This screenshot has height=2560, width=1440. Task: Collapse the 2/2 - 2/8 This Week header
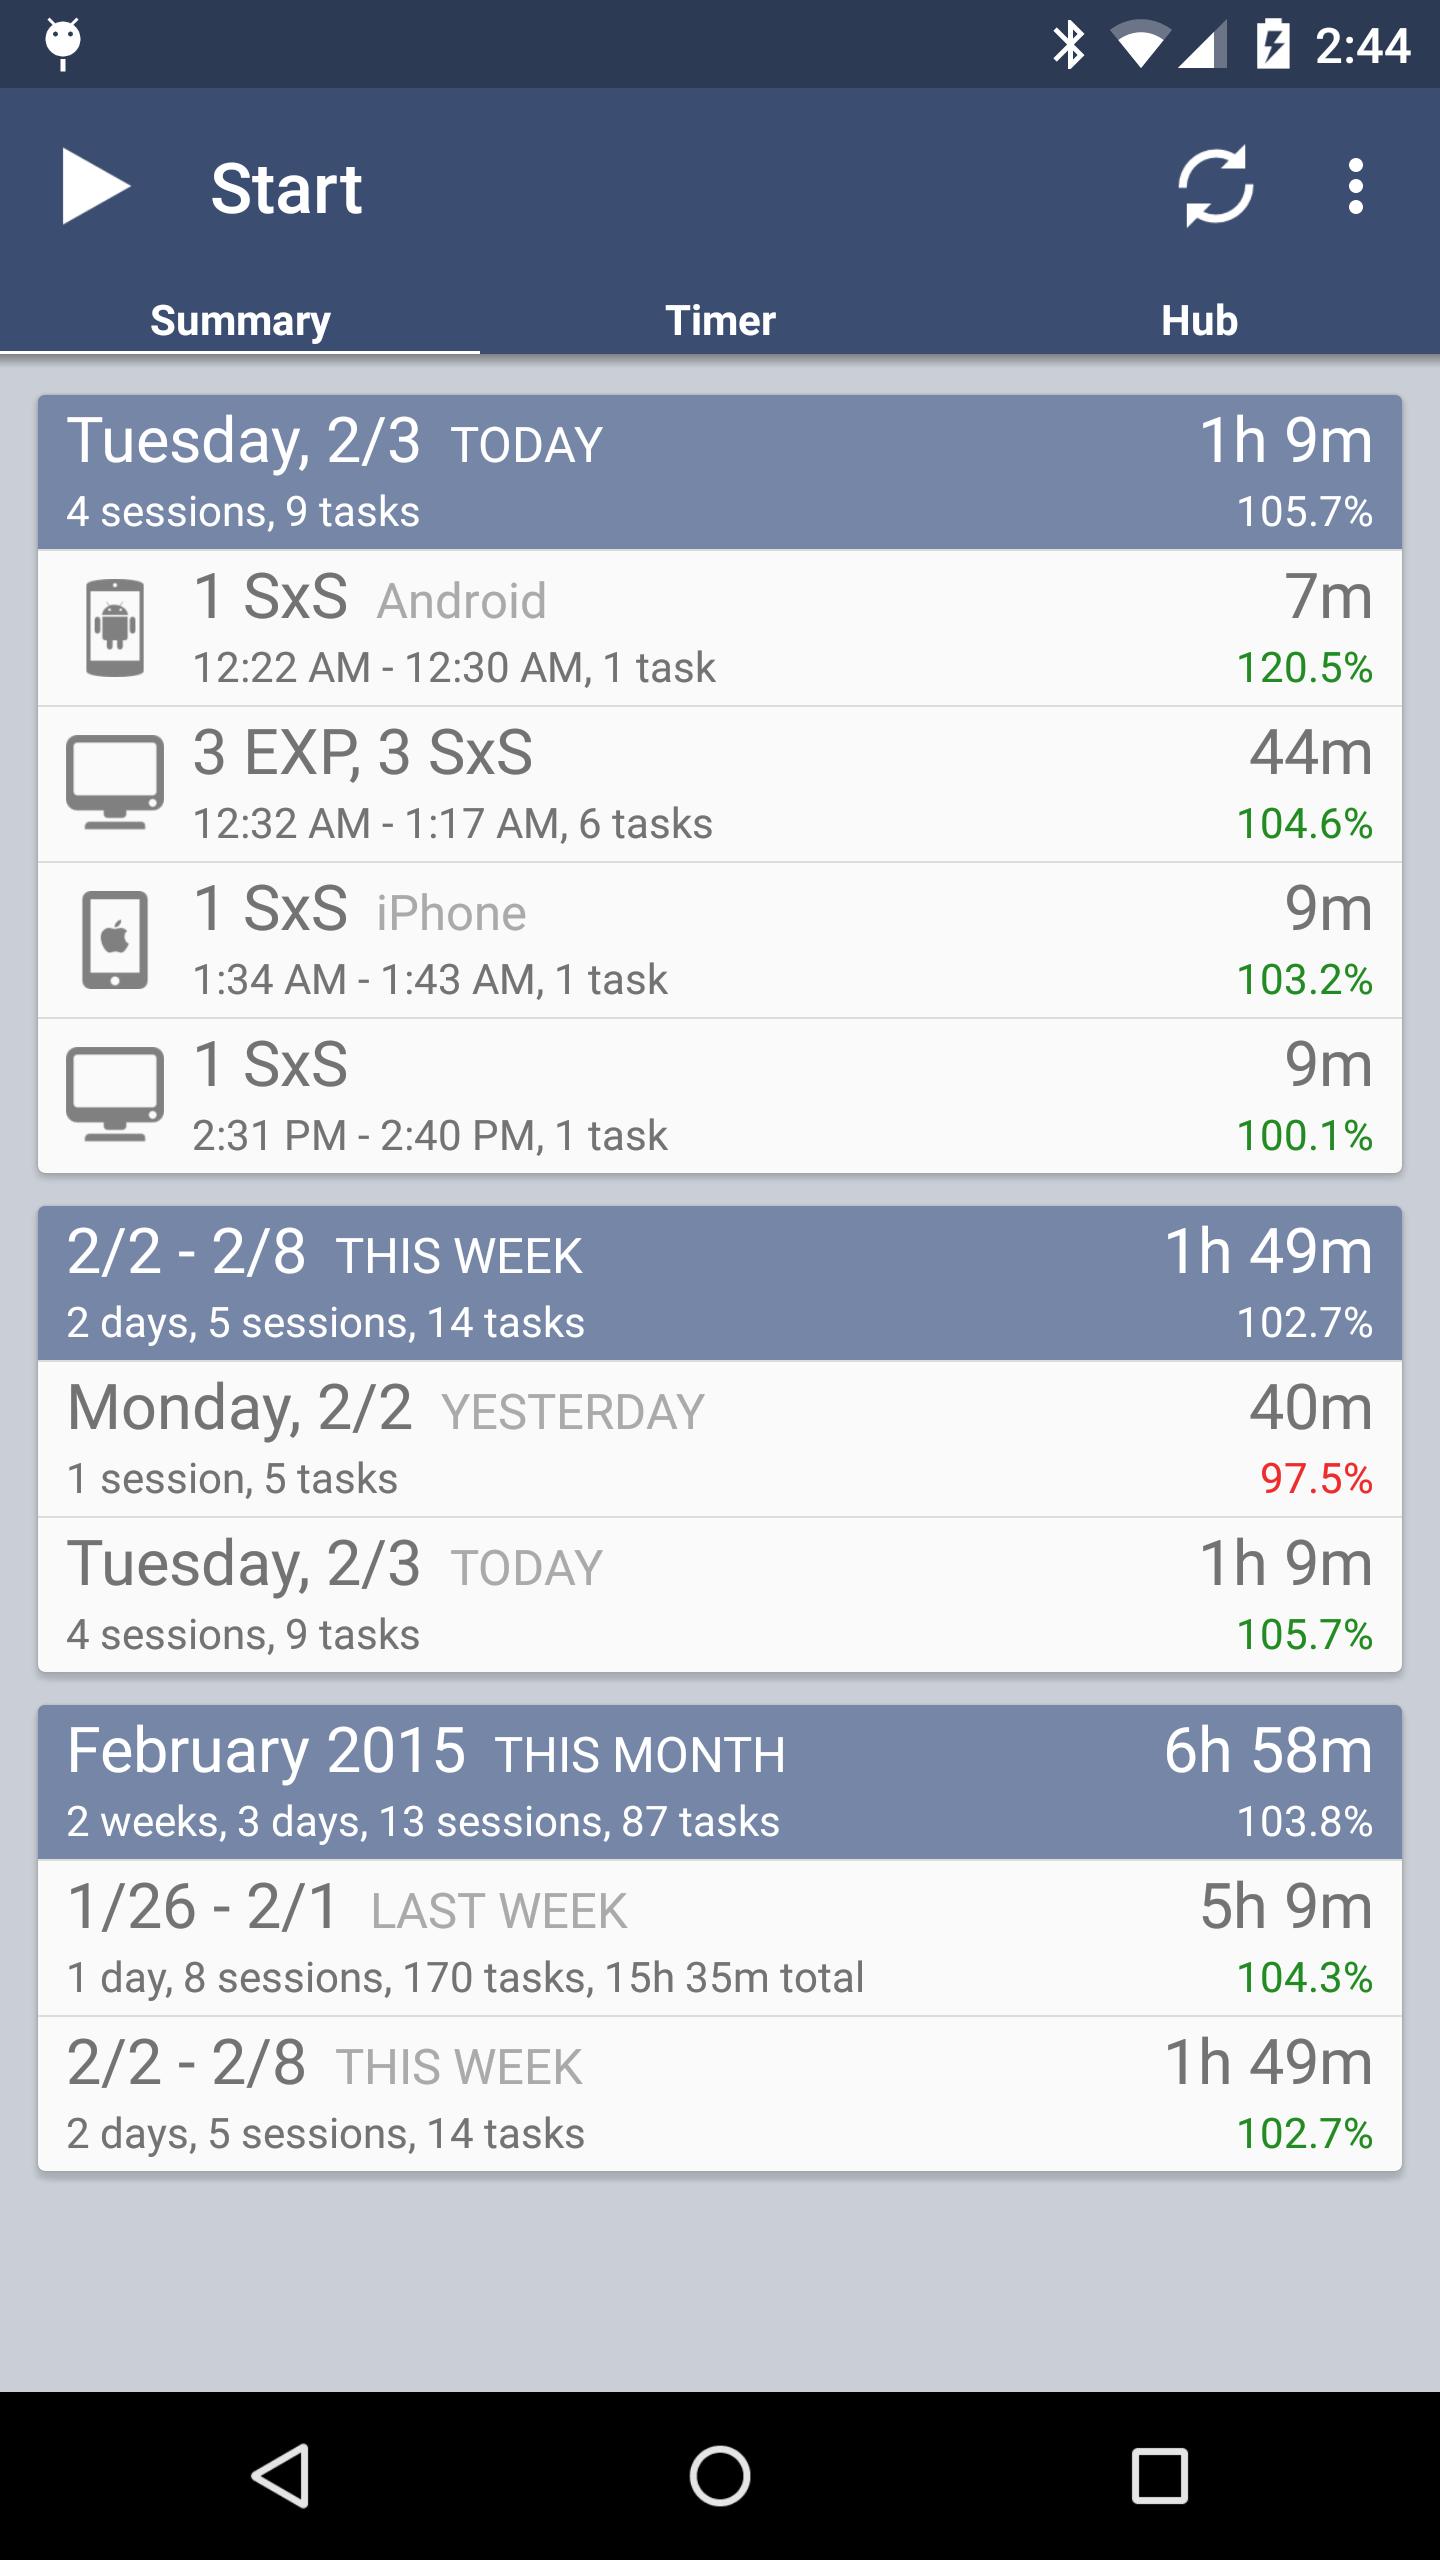coord(720,1283)
